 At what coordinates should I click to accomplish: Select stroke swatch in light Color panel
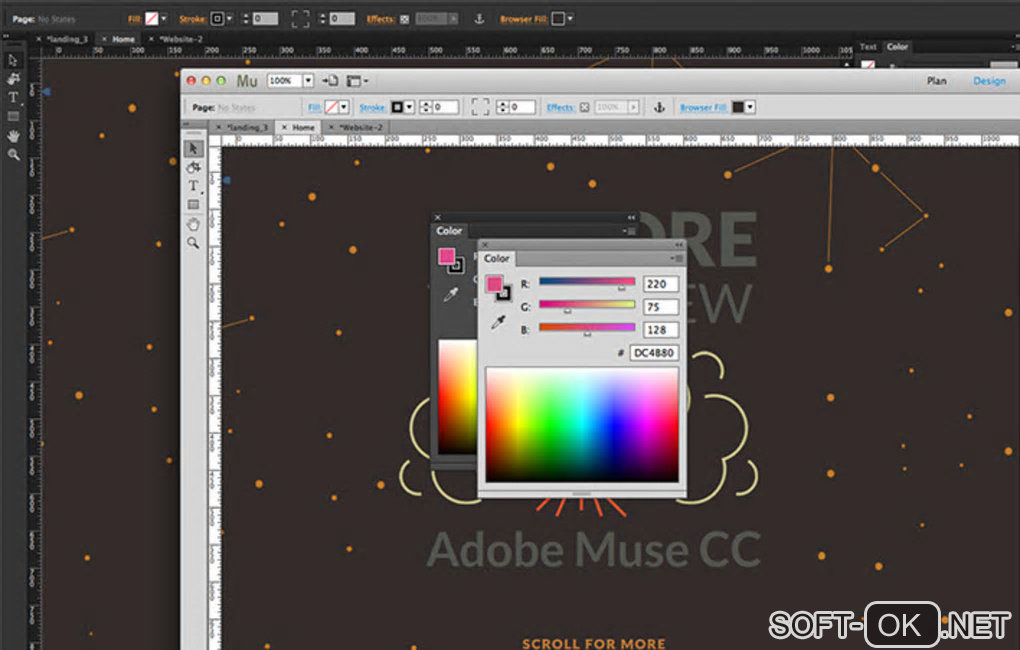(x=503, y=294)
